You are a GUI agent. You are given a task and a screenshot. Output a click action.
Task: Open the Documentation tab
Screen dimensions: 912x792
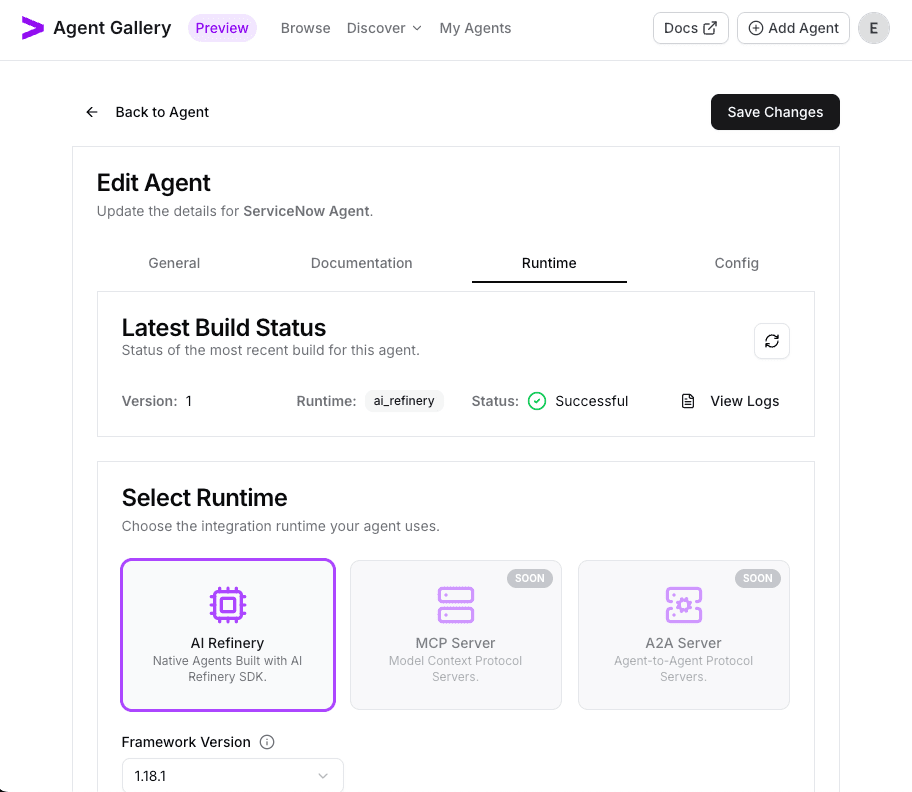coord(362,263)
